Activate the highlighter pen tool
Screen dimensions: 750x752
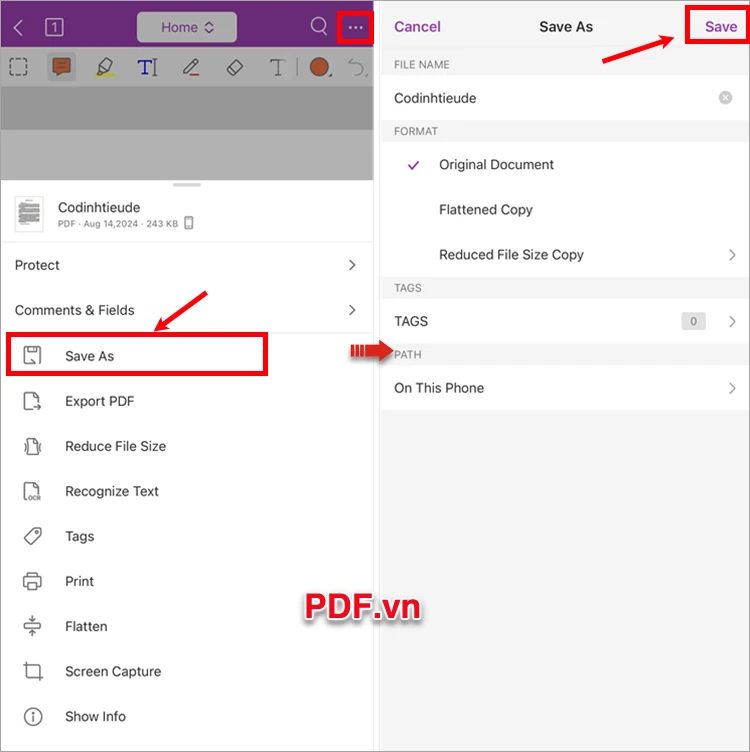tap(105, 67)
